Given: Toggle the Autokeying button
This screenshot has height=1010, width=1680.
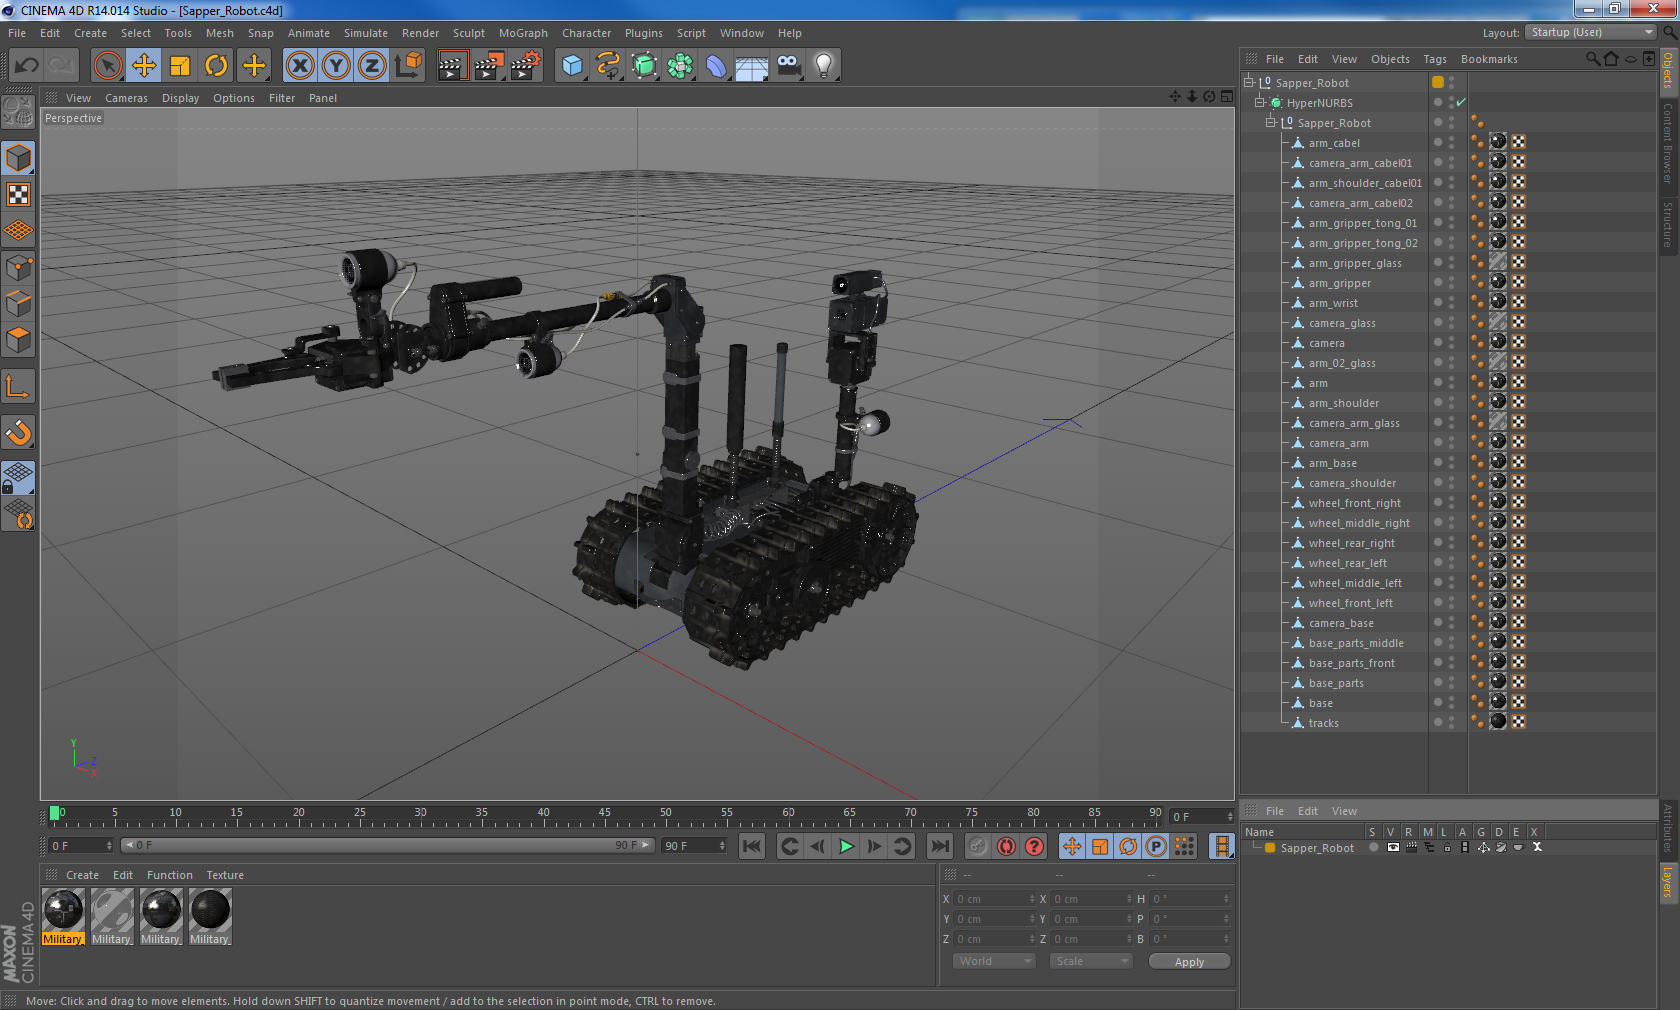Looking at the screenshot, I should pos(1006,846).
